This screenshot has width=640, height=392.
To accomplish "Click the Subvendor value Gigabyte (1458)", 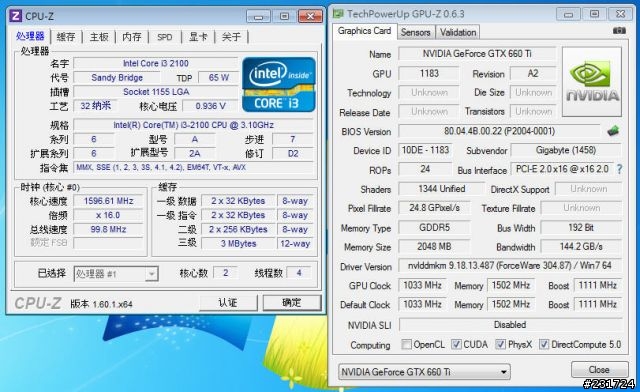I will (566, 150).
